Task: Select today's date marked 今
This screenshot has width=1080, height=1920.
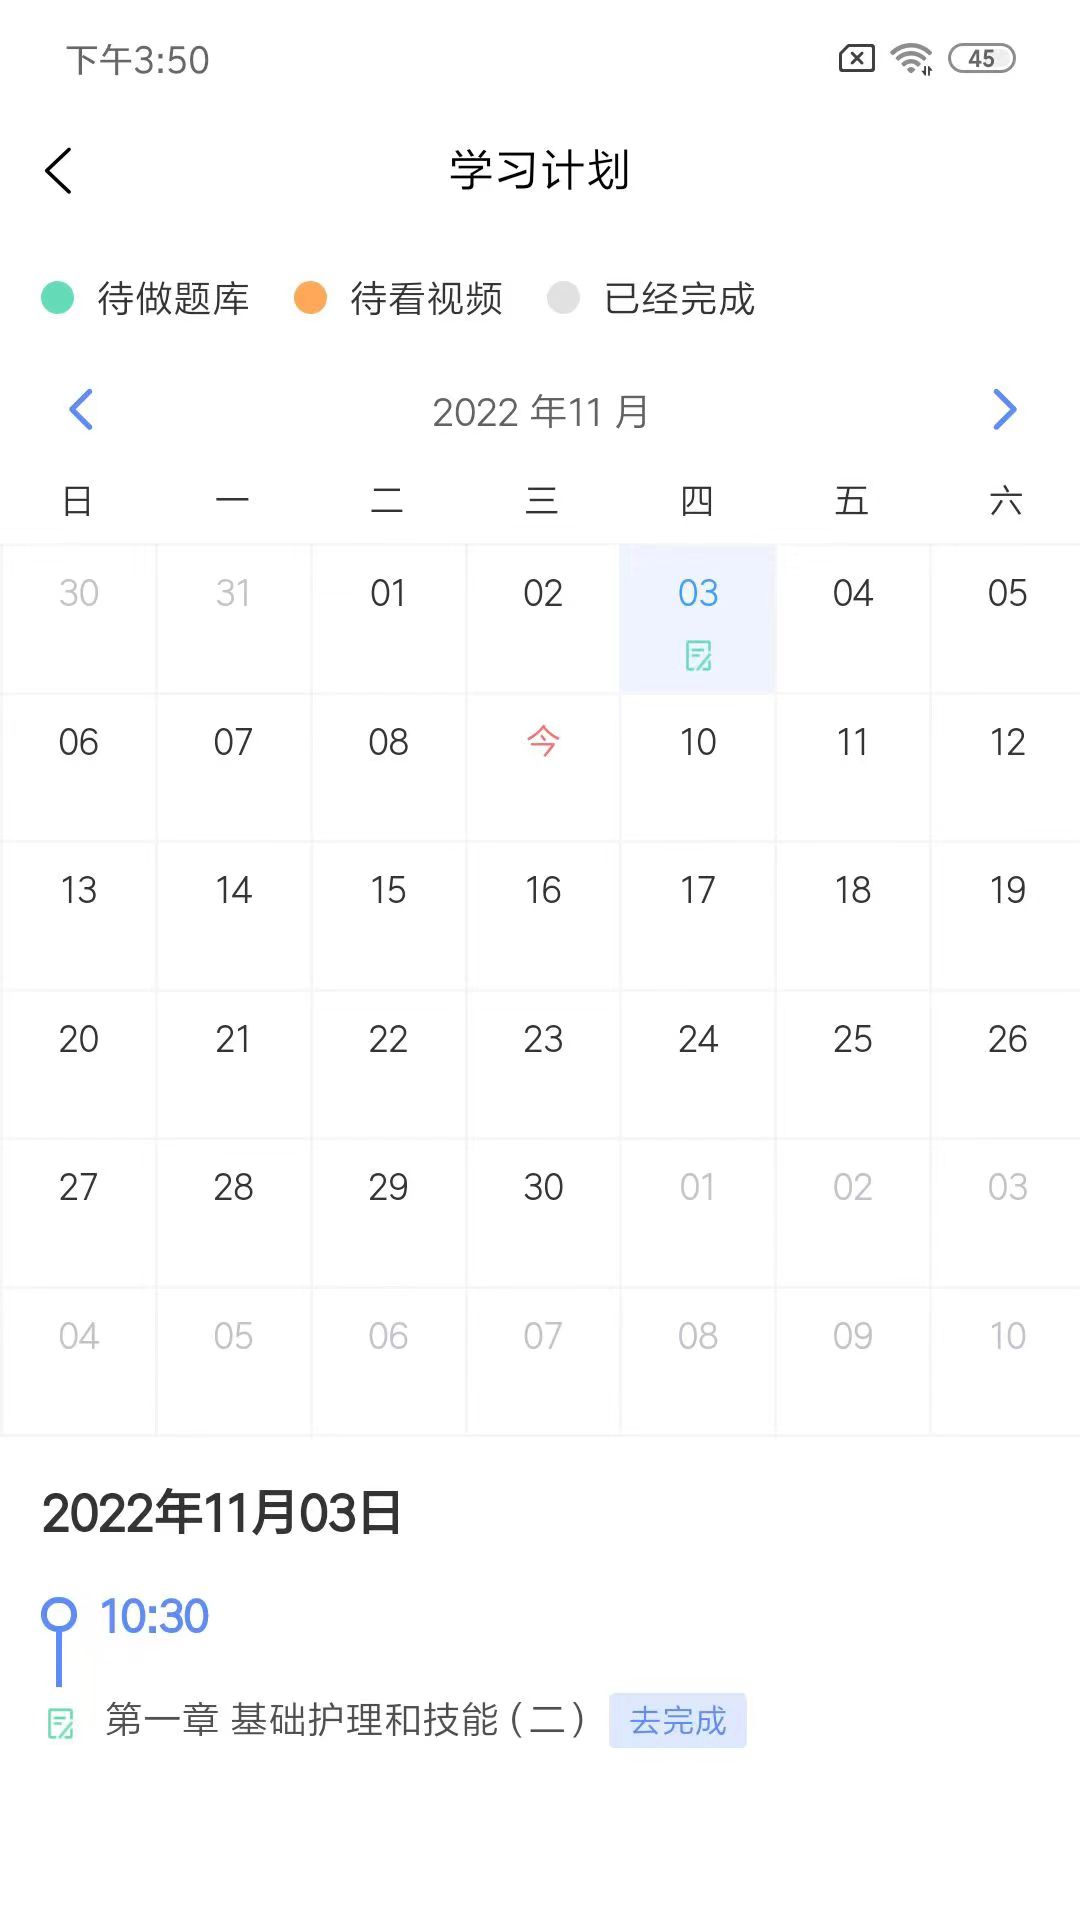Action: pos(543,742)
